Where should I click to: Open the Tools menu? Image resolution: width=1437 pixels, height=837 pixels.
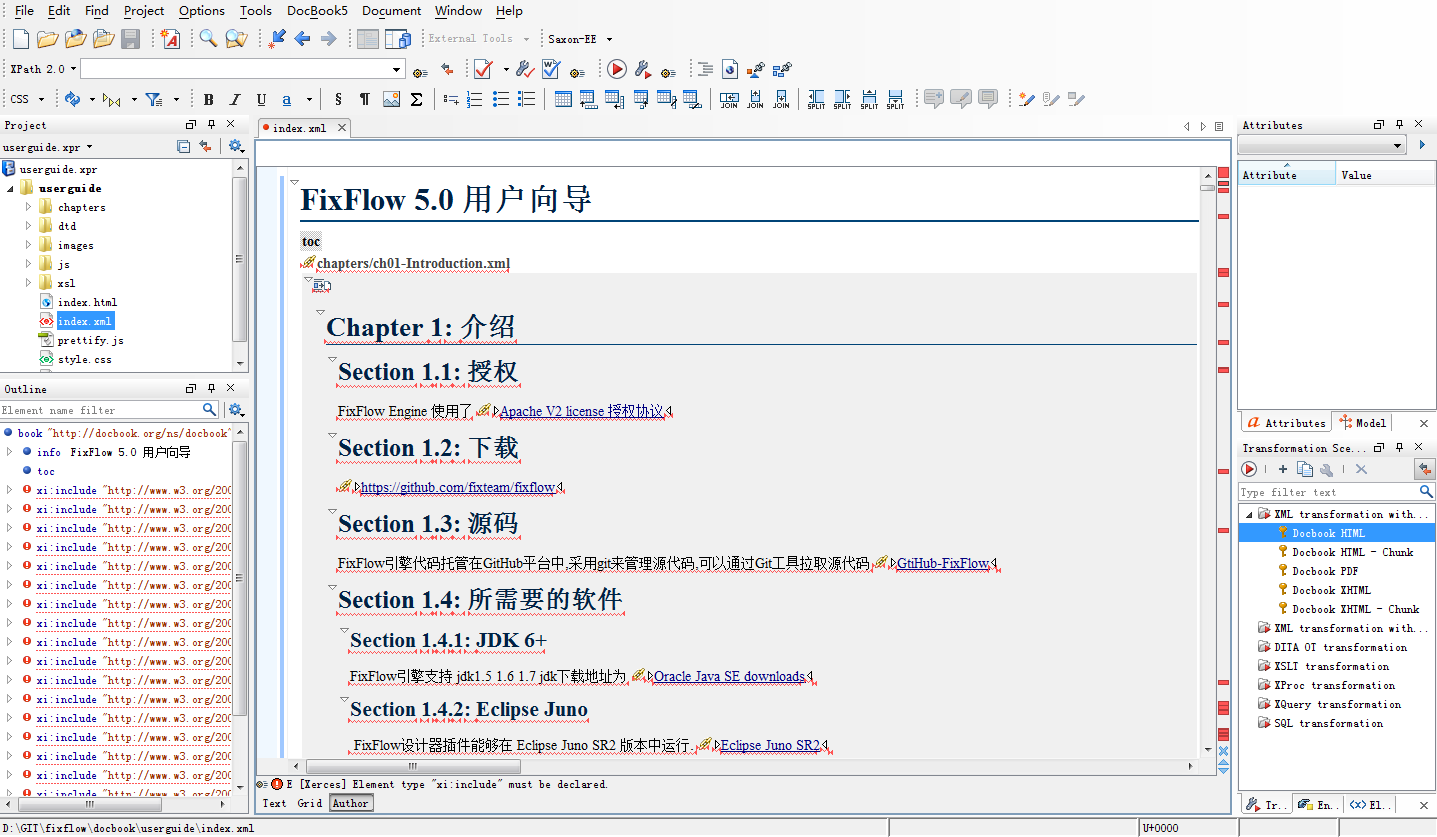click(x=256, y=11)
